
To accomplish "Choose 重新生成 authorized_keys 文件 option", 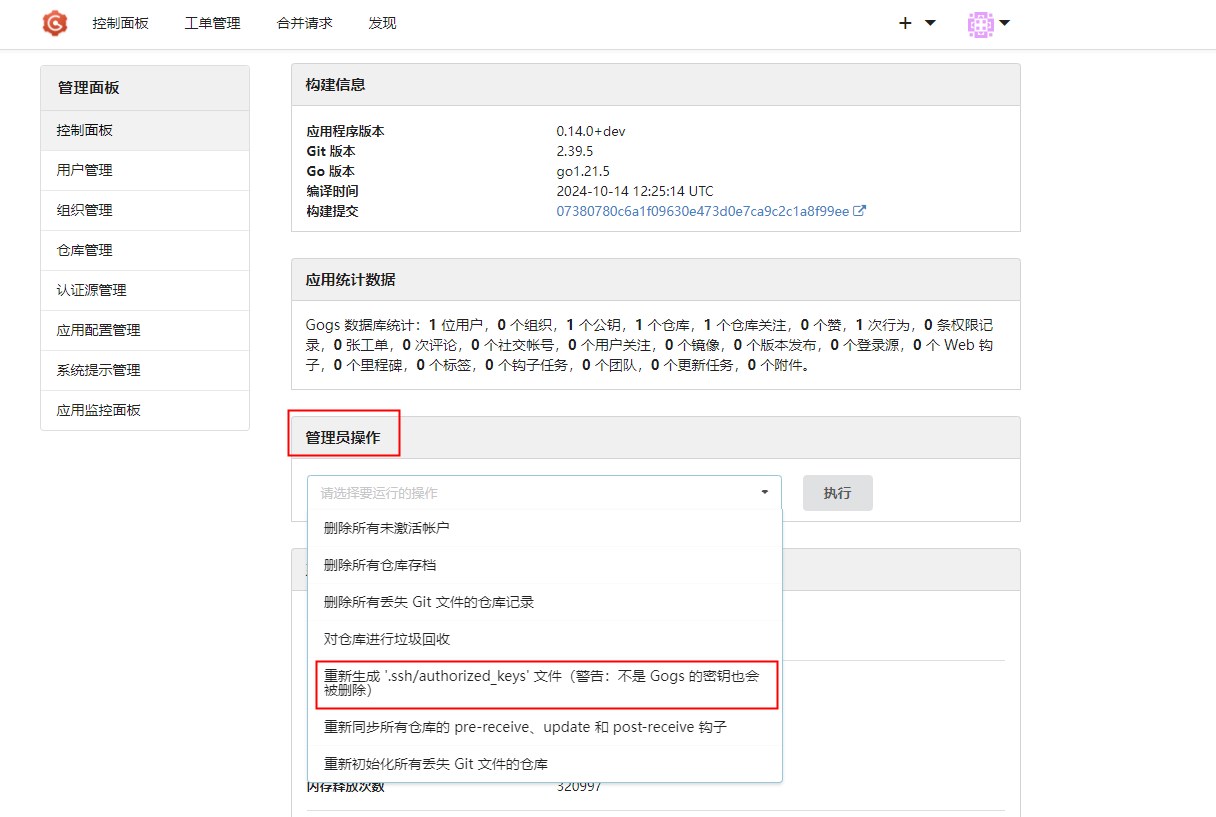I will click(544, 683).
